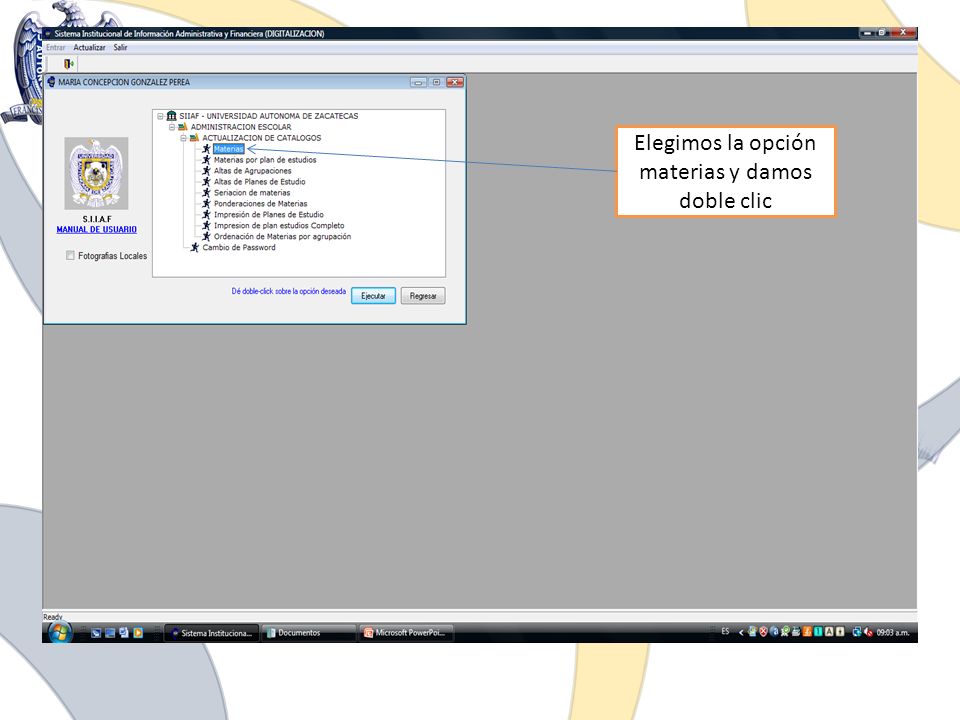Click the university crest image in dialog
The height and width of the screenshot is (720, 960).
pos(96,173)
